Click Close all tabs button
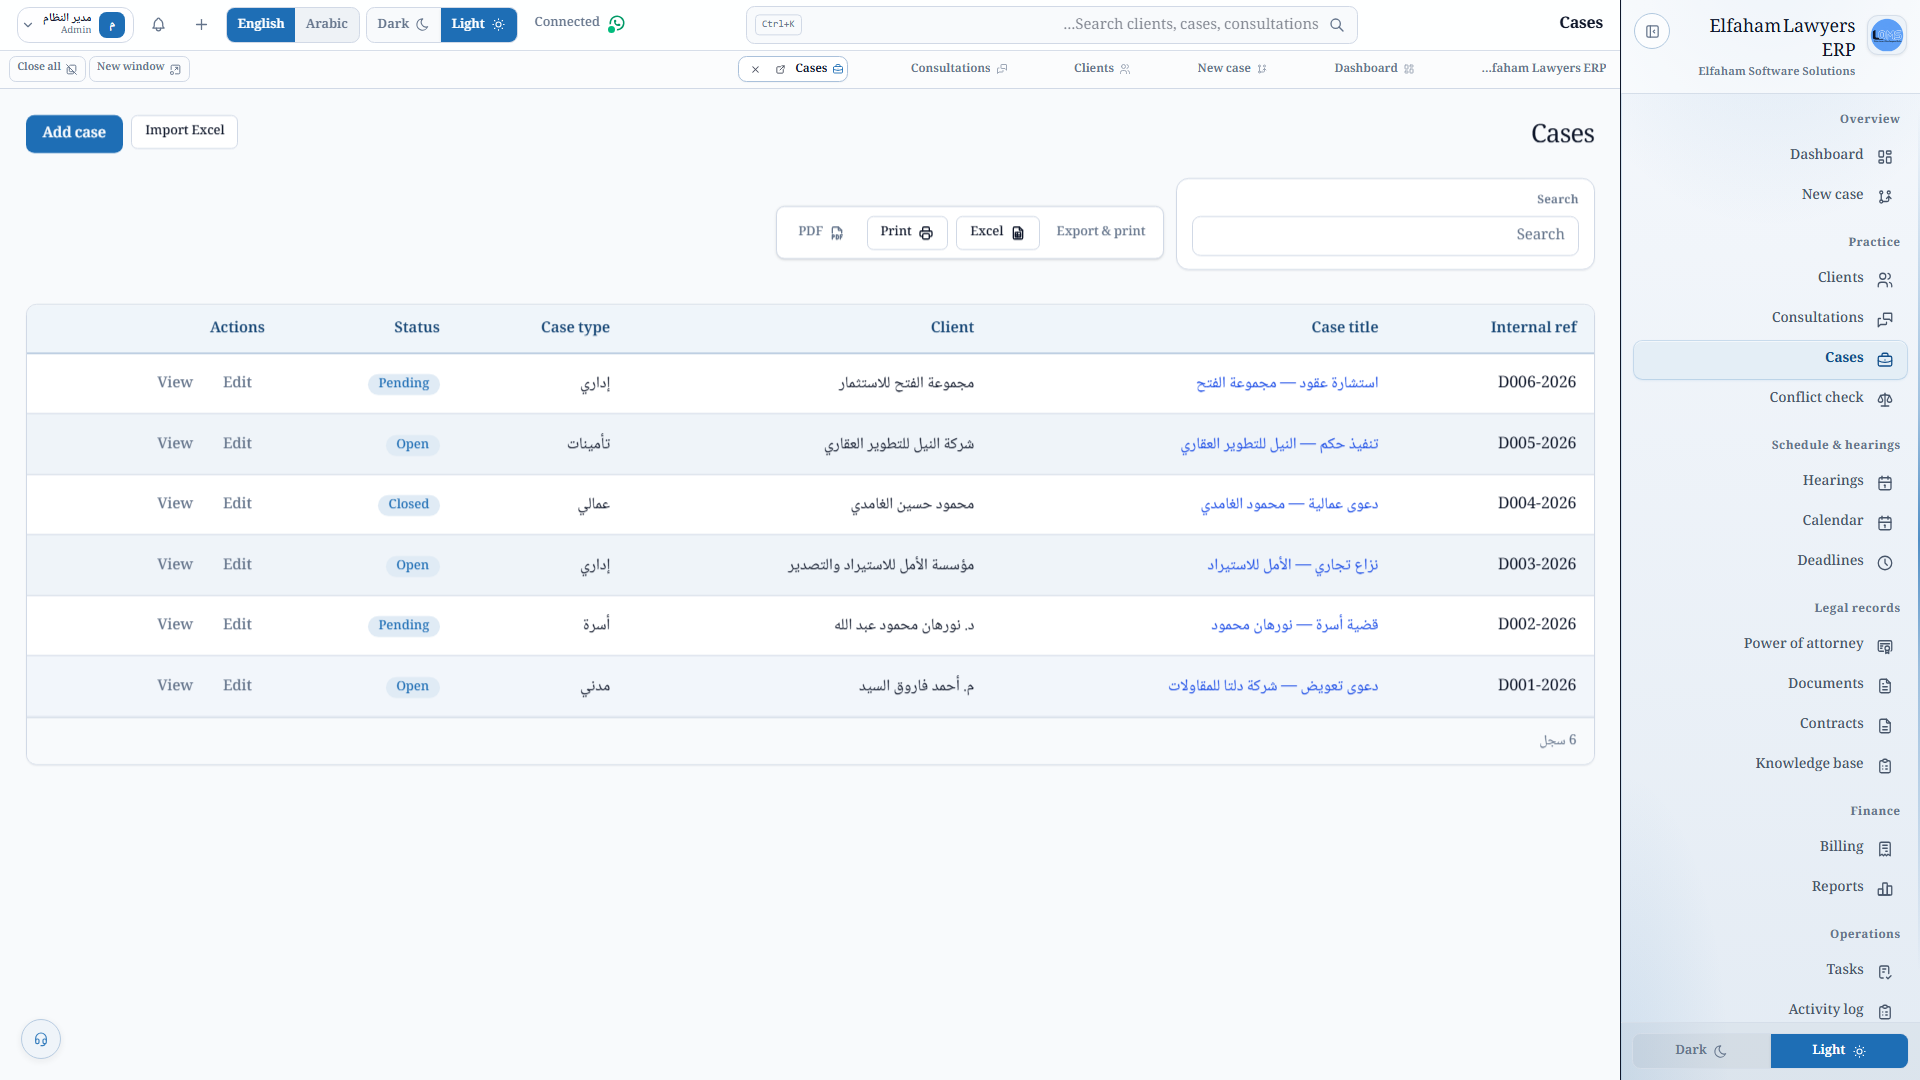Image resolution: width=1920 pixels, height=1080 pixels. pyautogui.click(x=47, y=68)
